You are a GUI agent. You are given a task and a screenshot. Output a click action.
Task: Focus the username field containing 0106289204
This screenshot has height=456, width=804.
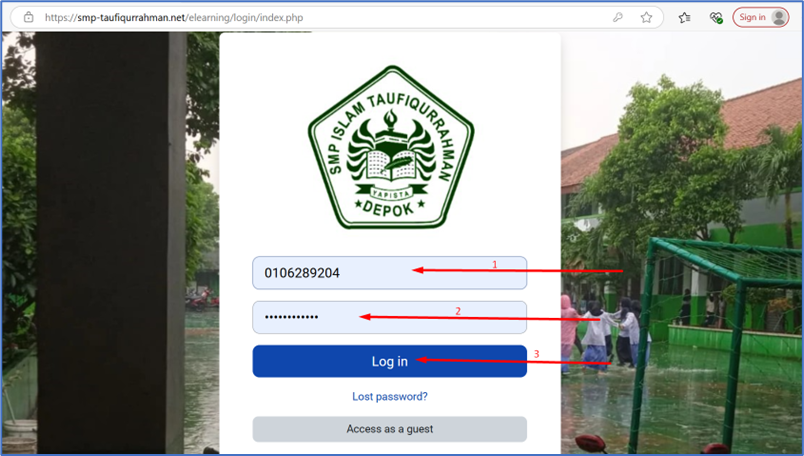[389, 273]
